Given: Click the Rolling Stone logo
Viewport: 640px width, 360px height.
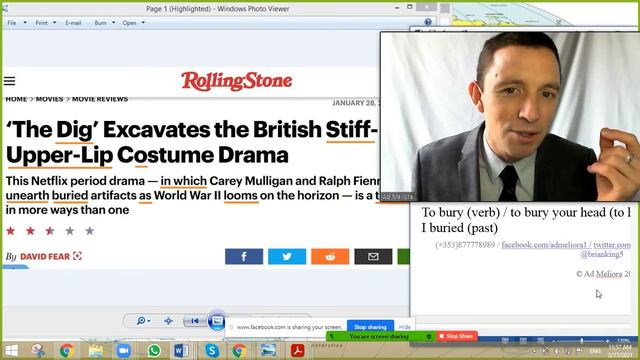Looking at the screenshot, I should tap(236, 81).
